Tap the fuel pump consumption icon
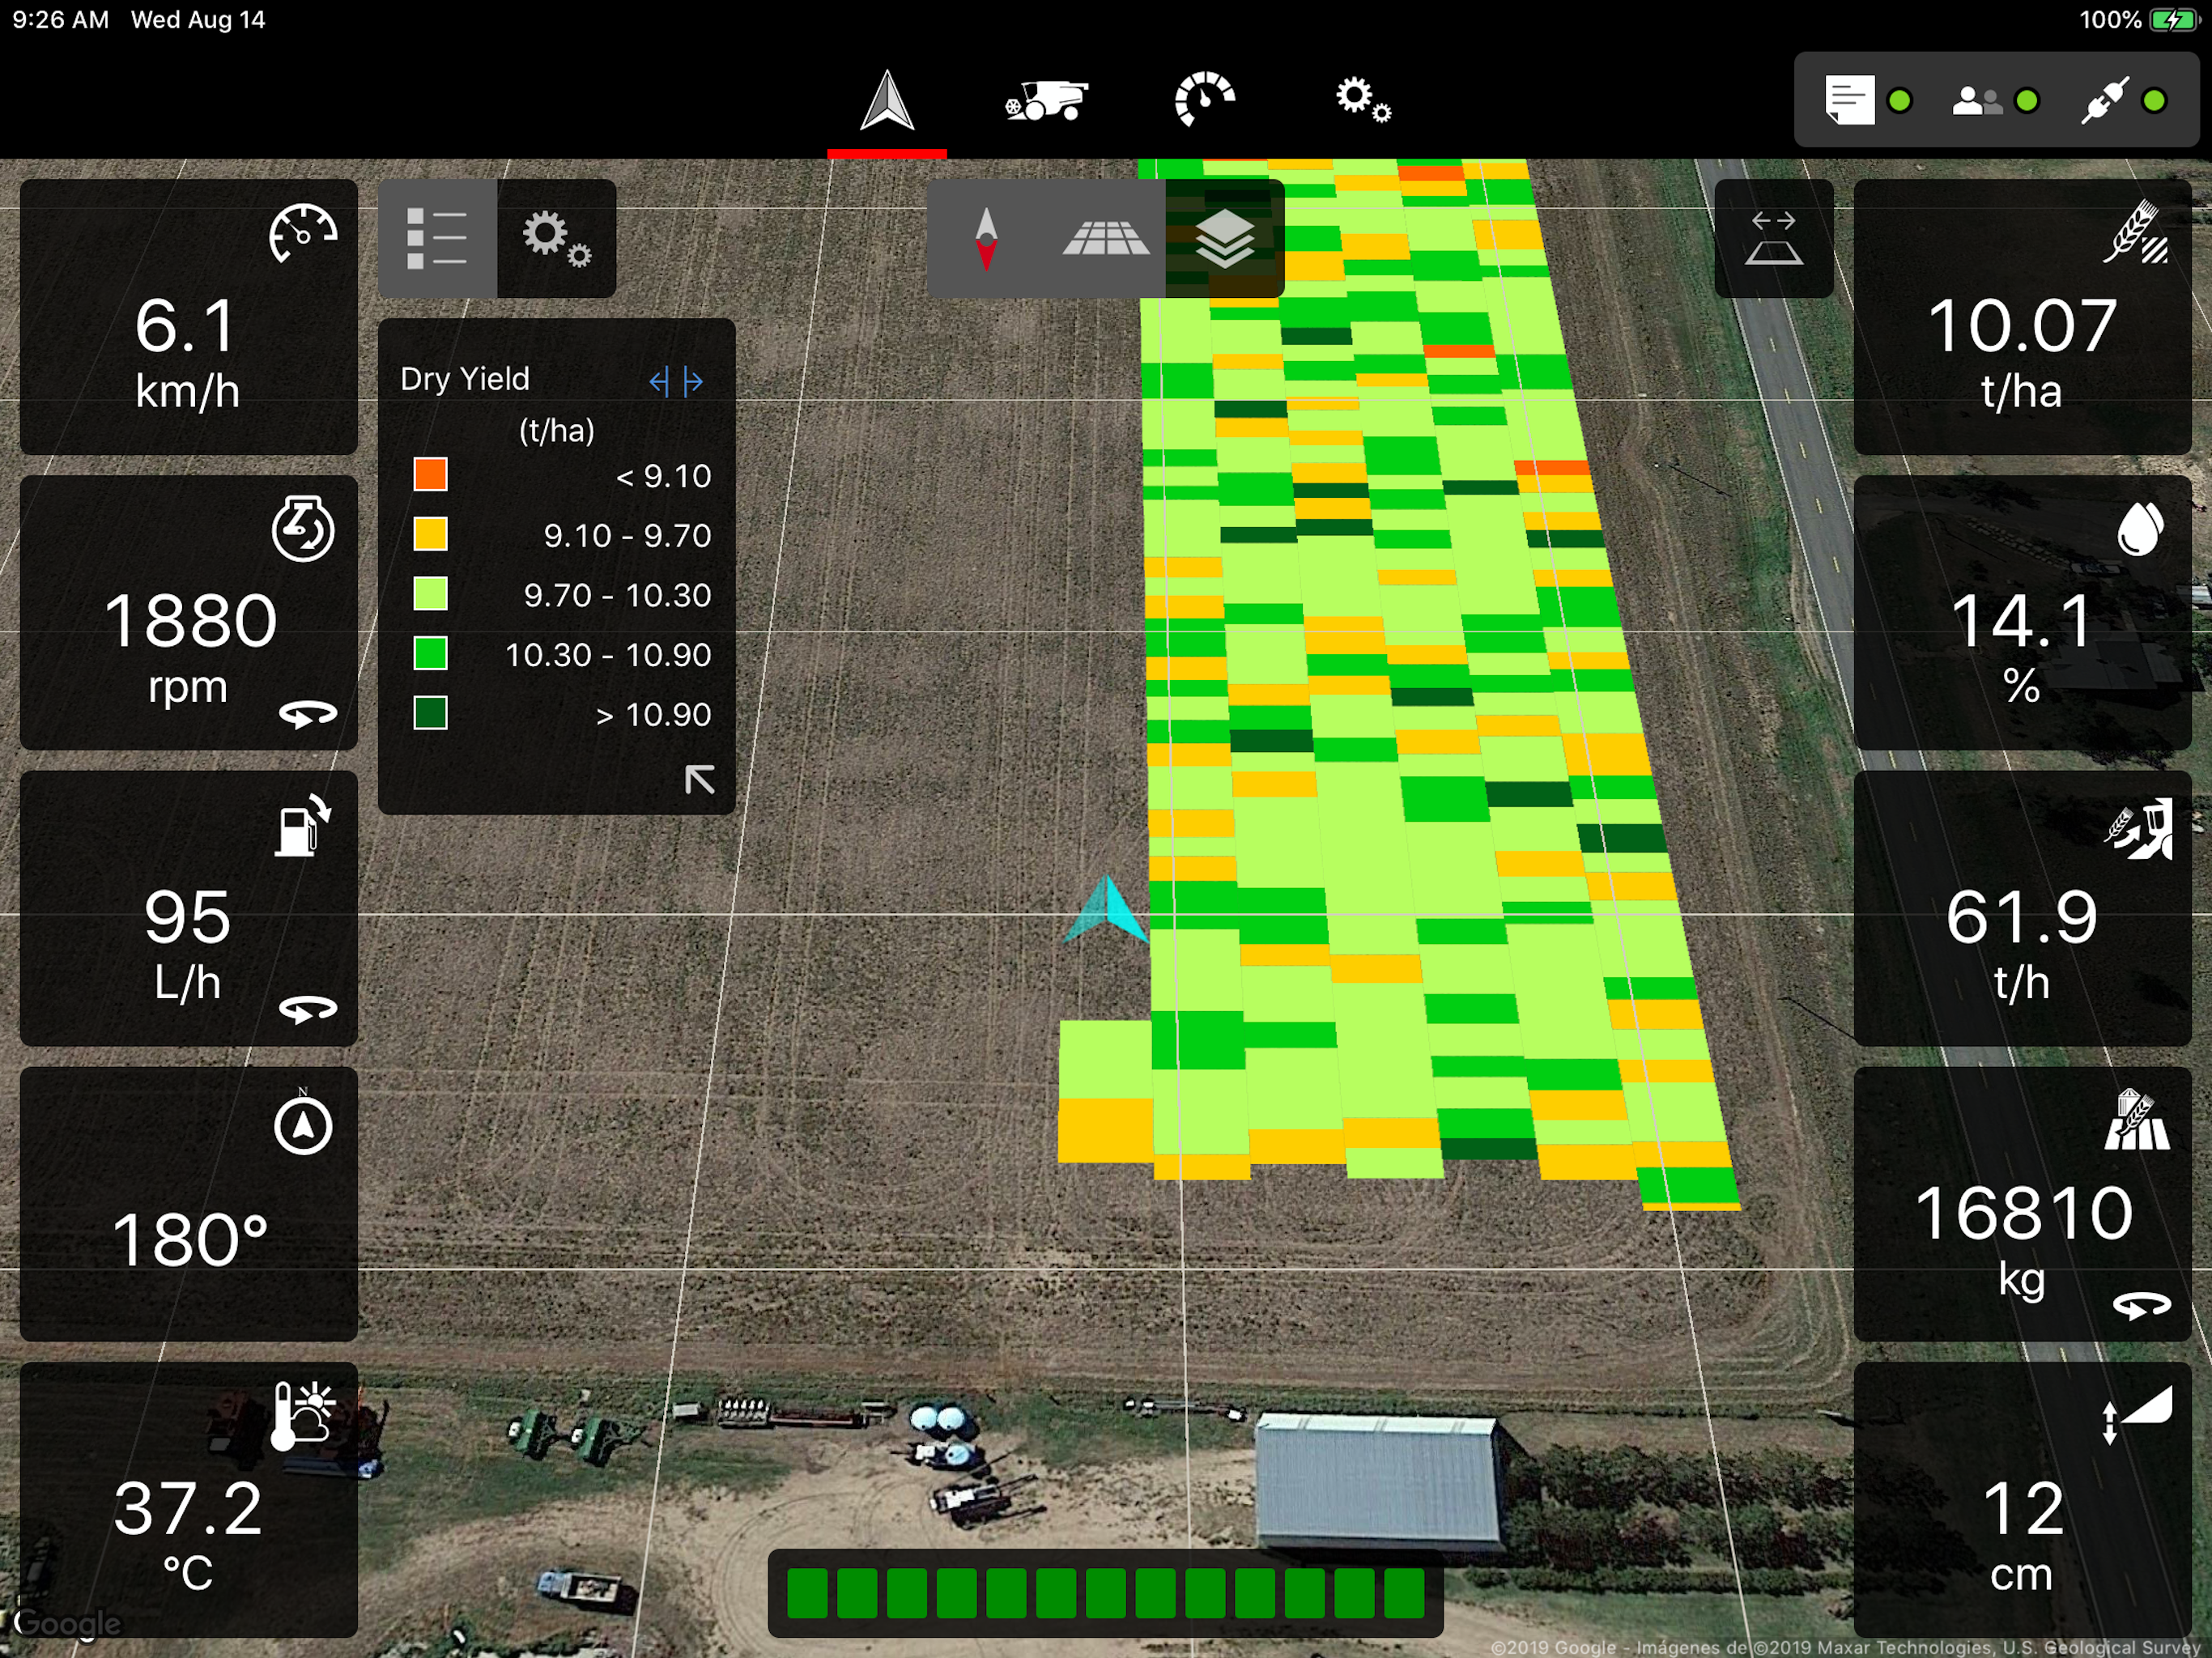This screenshot has width=2212, height=1658. tap(303, 825)
